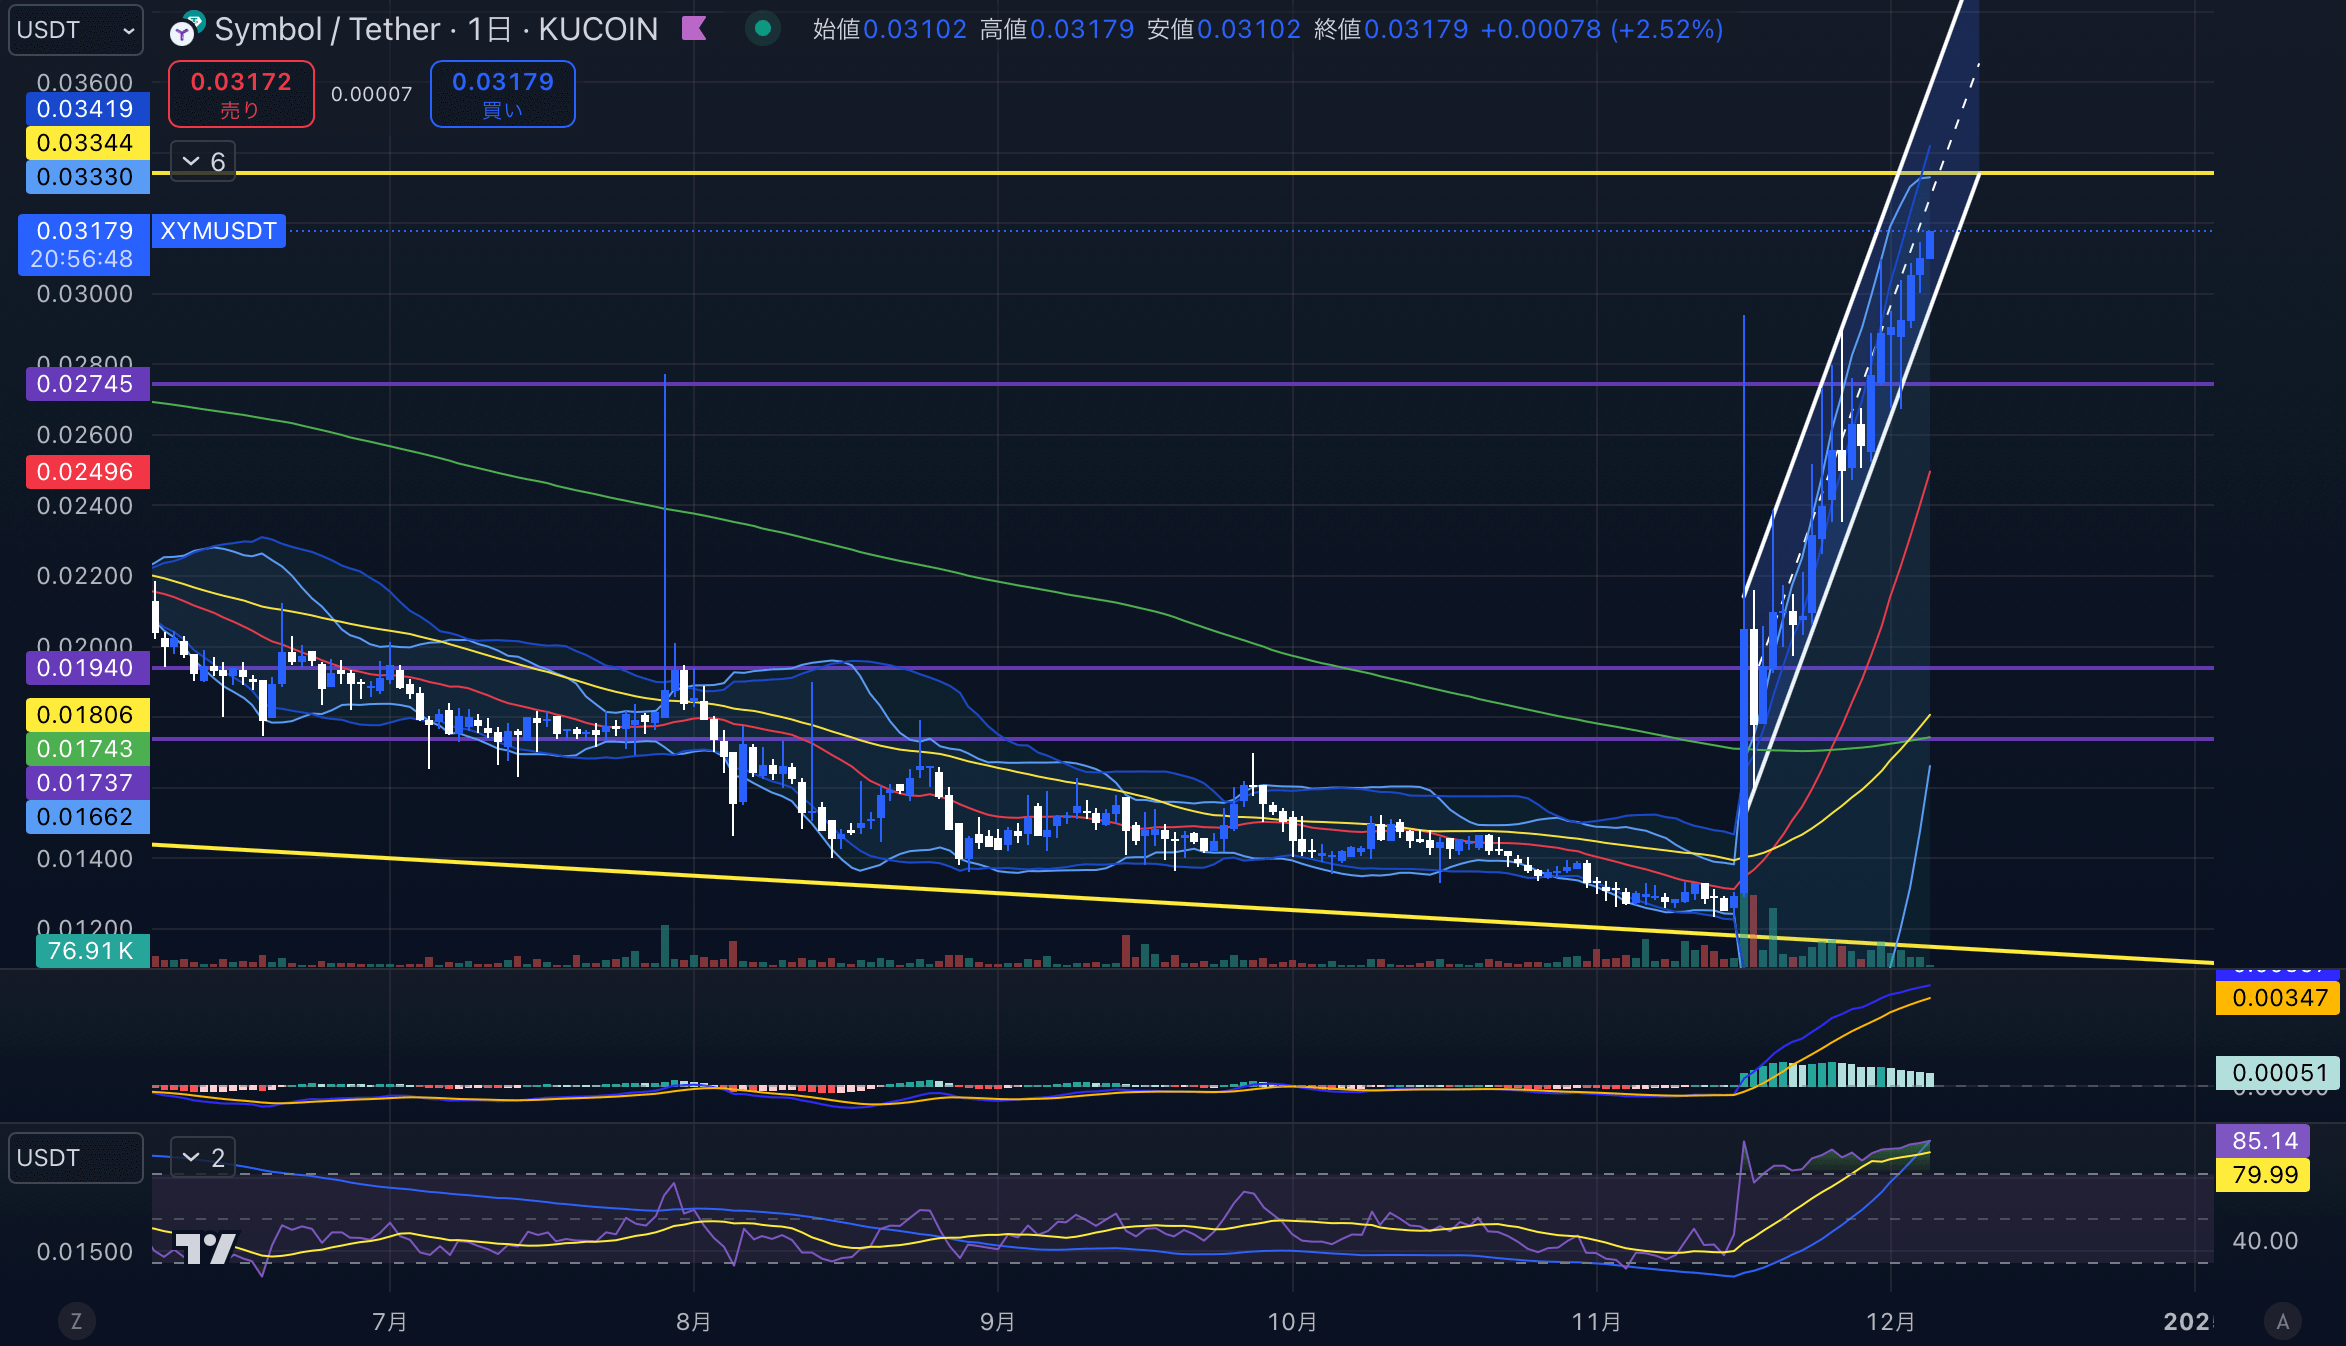Click the 0.00007 spread value

click(372, 94)
